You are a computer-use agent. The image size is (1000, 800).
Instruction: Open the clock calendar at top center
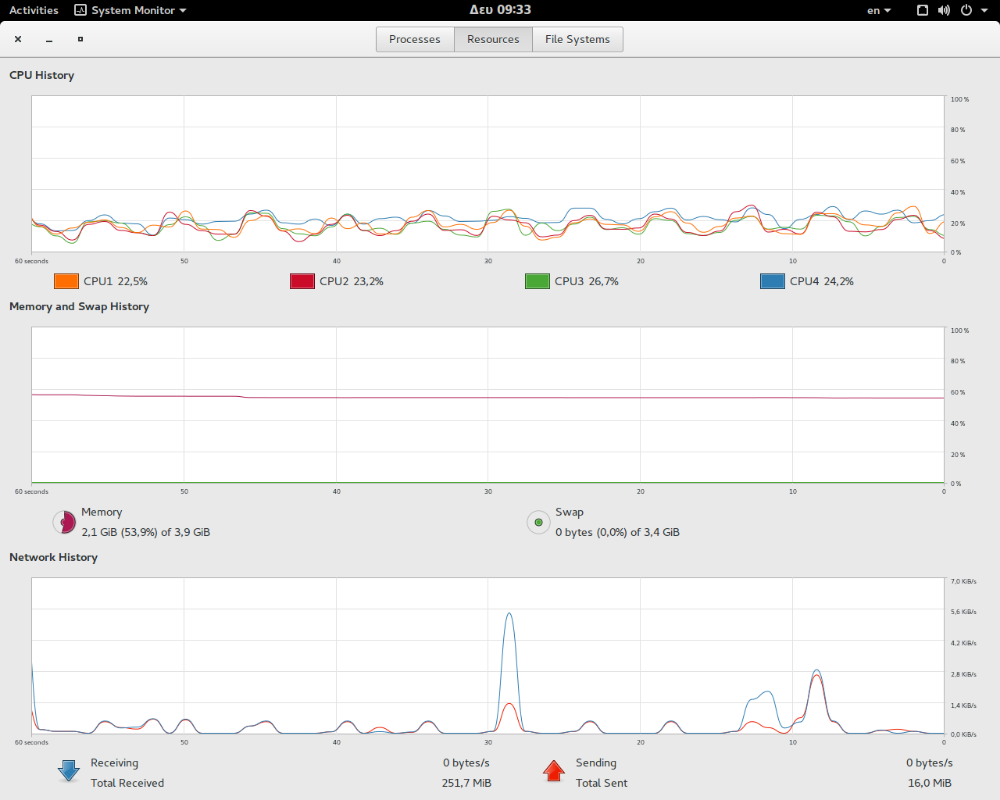pyautogui.click(x=500, y=10)
